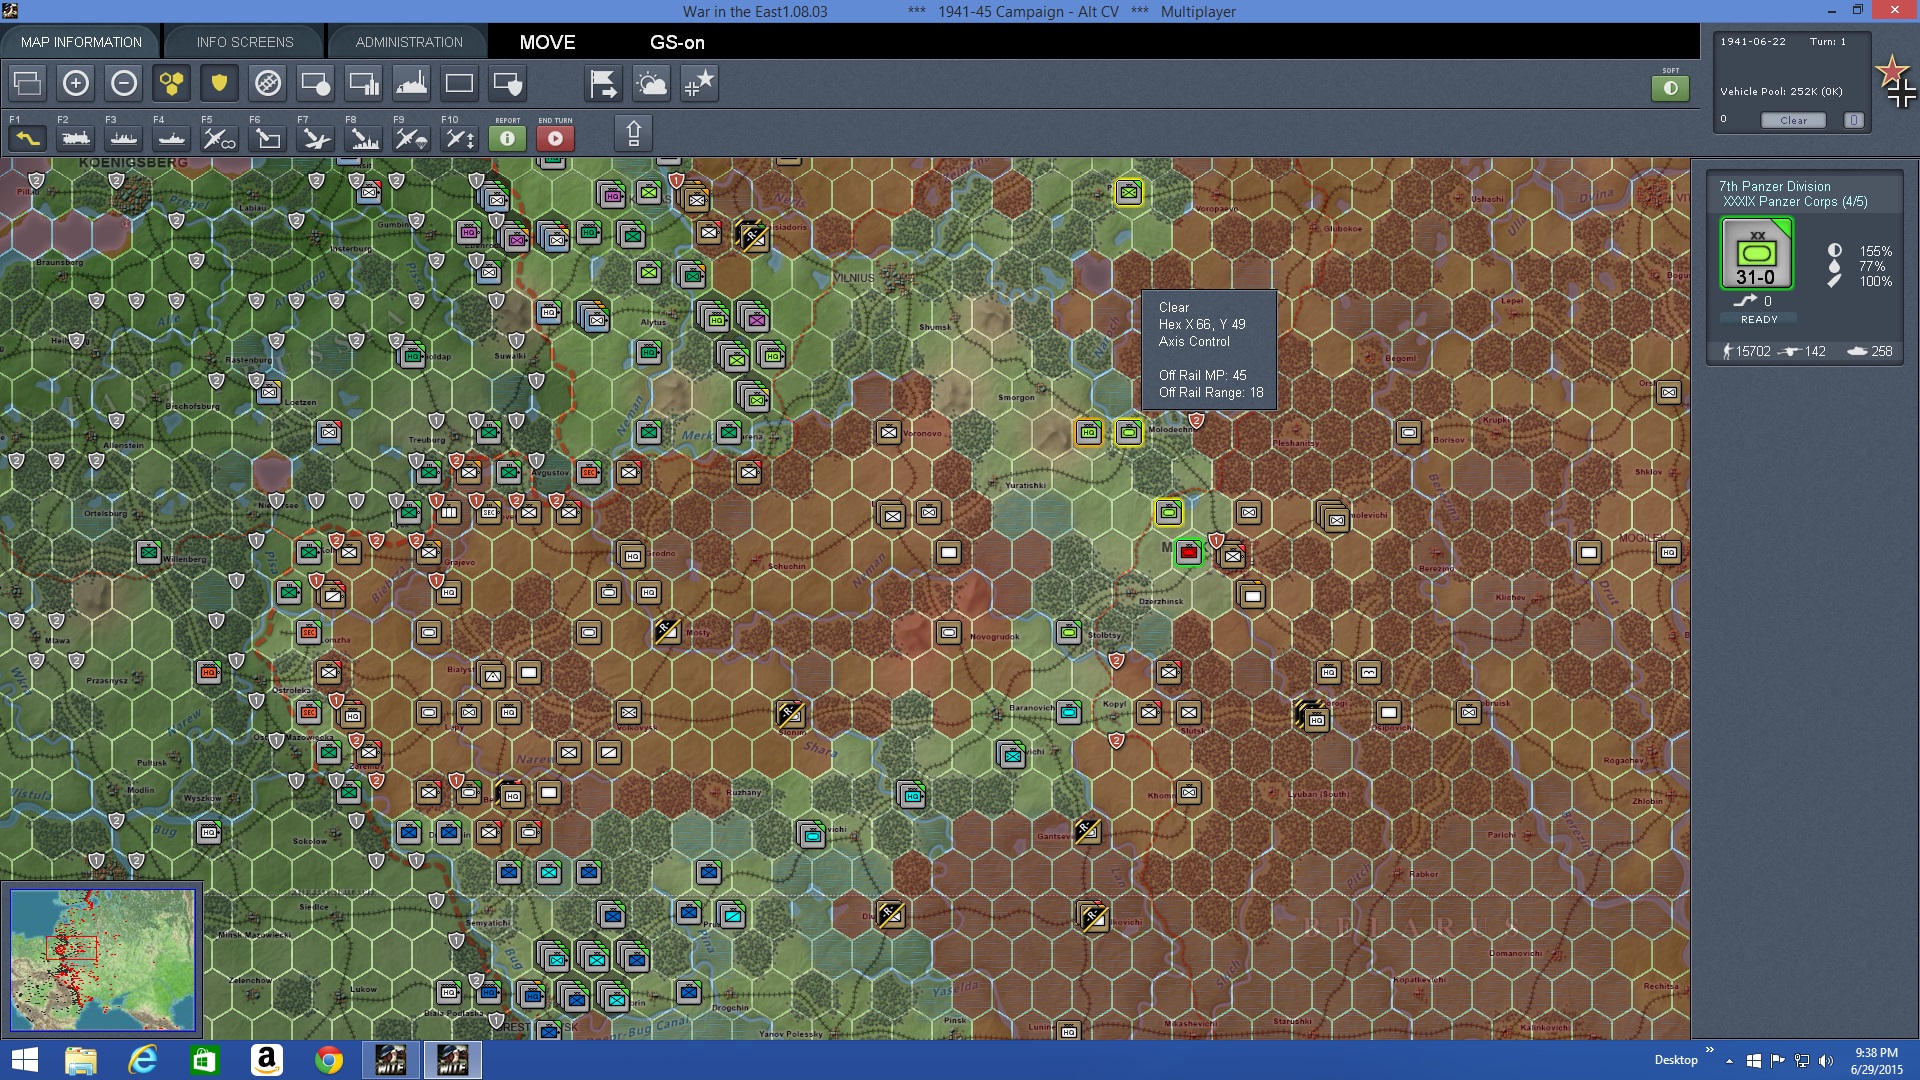Open the INFO SCREENS tab
Viewport: 1920px width, 1080px height.
[245, 42]
